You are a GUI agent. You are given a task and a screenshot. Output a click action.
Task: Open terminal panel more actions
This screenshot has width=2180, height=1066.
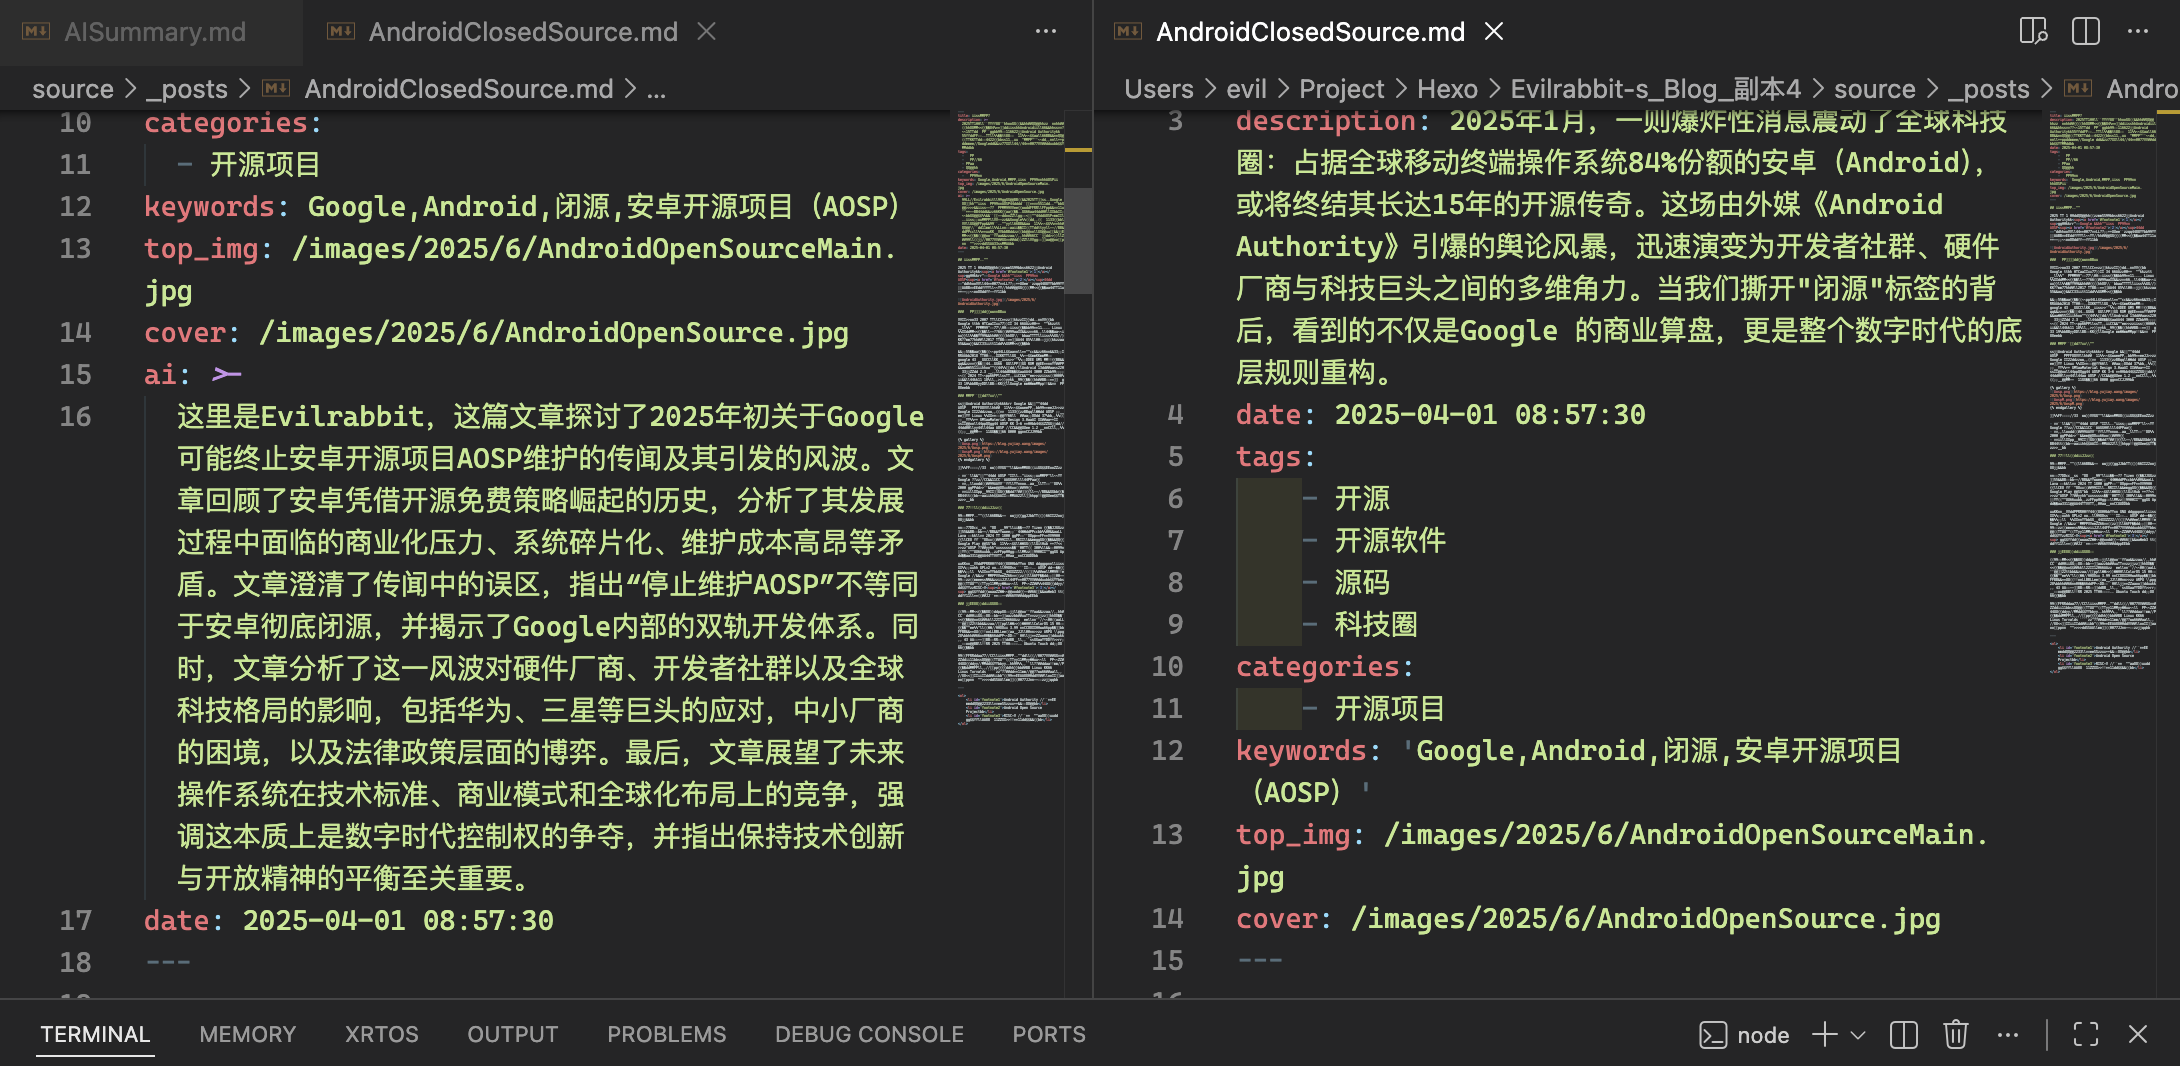tap(2008, 1035)
